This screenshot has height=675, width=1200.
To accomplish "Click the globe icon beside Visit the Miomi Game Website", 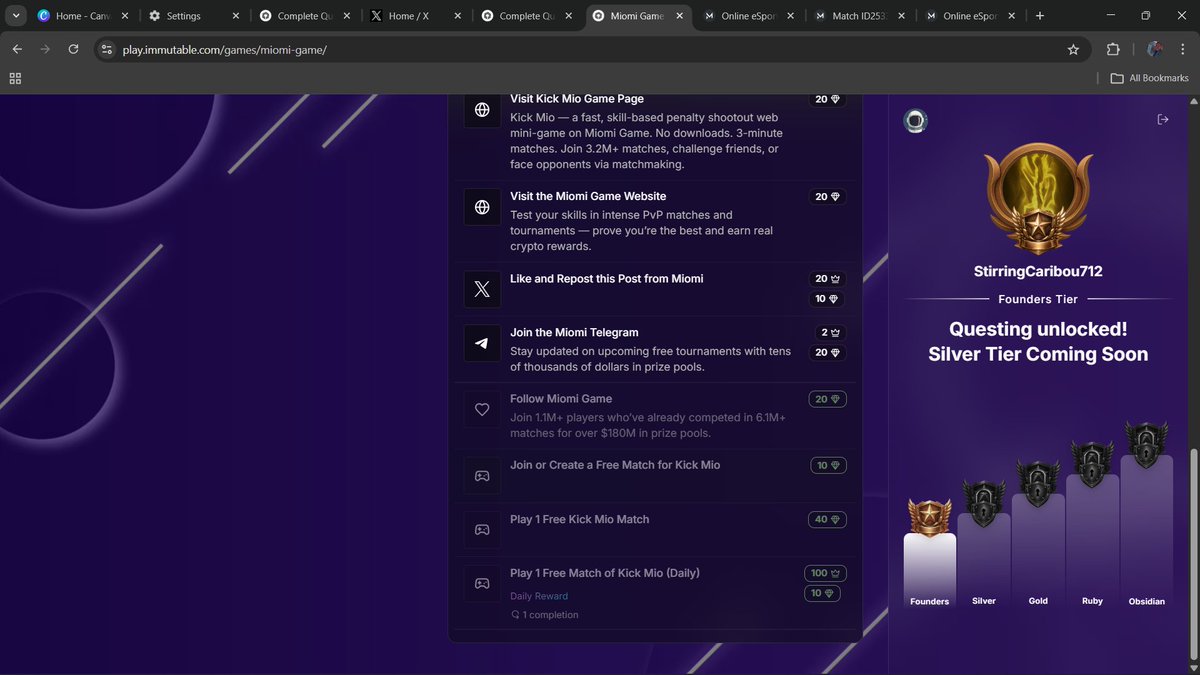I will pyautogui.click(x=482, y=207).
